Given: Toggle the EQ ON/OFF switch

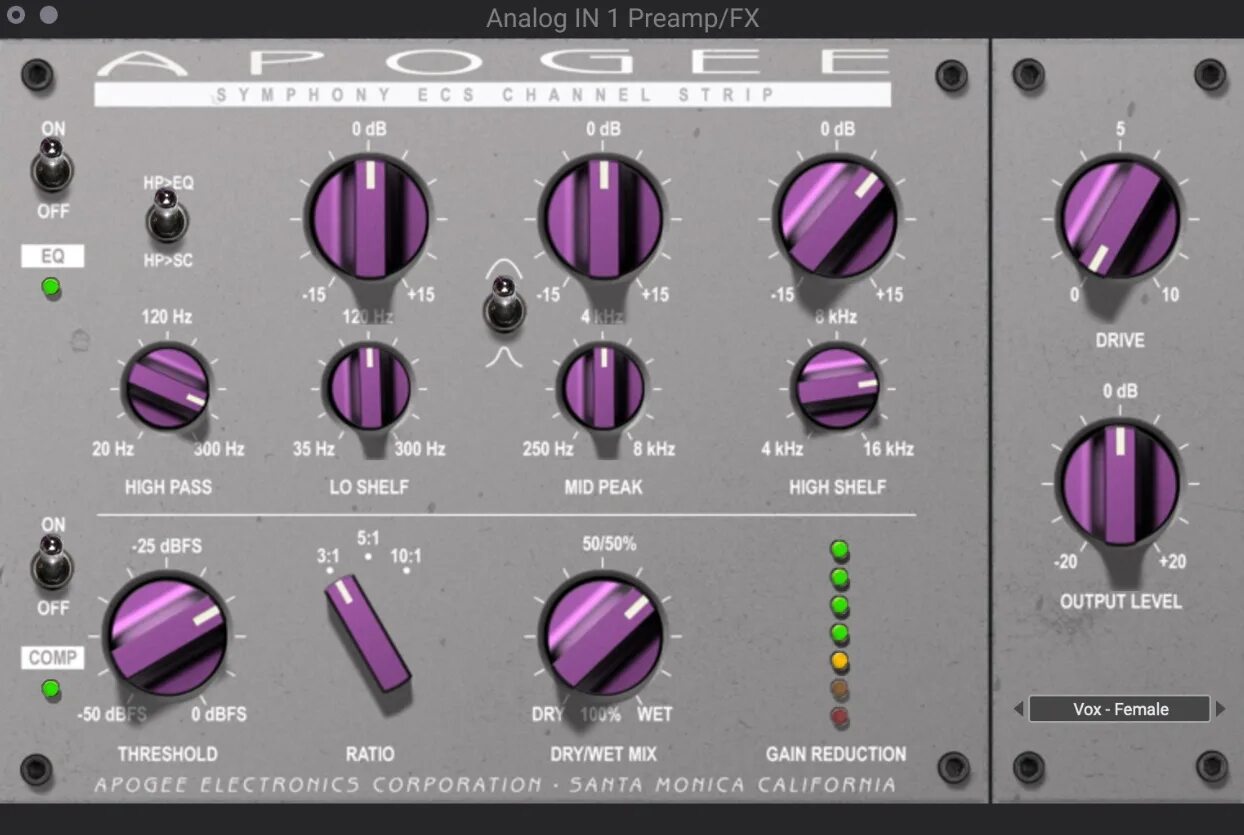Looking at the screenshot, I should (52, 167).
